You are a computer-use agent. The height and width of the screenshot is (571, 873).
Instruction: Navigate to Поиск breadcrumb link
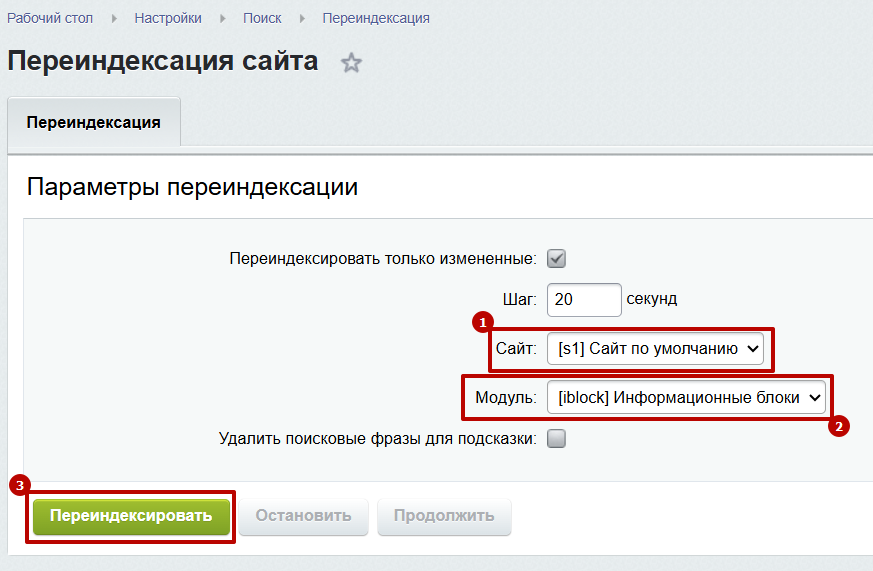click(262, 19)
